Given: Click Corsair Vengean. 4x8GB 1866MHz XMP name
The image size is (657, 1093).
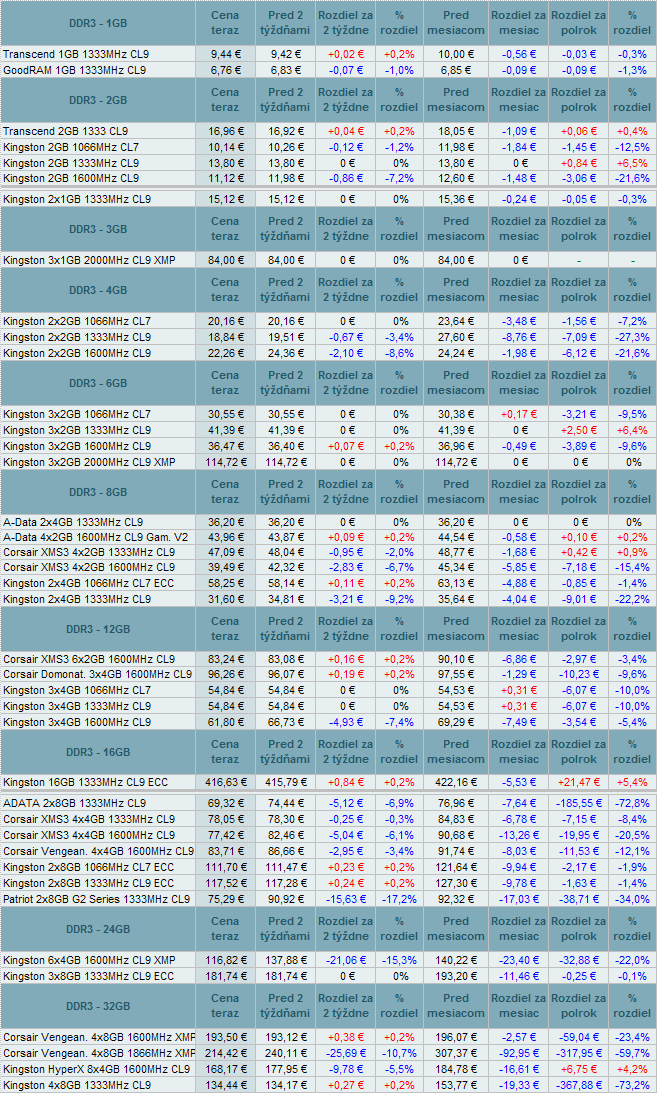Looking at the screenshot, I should click(99, 1053).
